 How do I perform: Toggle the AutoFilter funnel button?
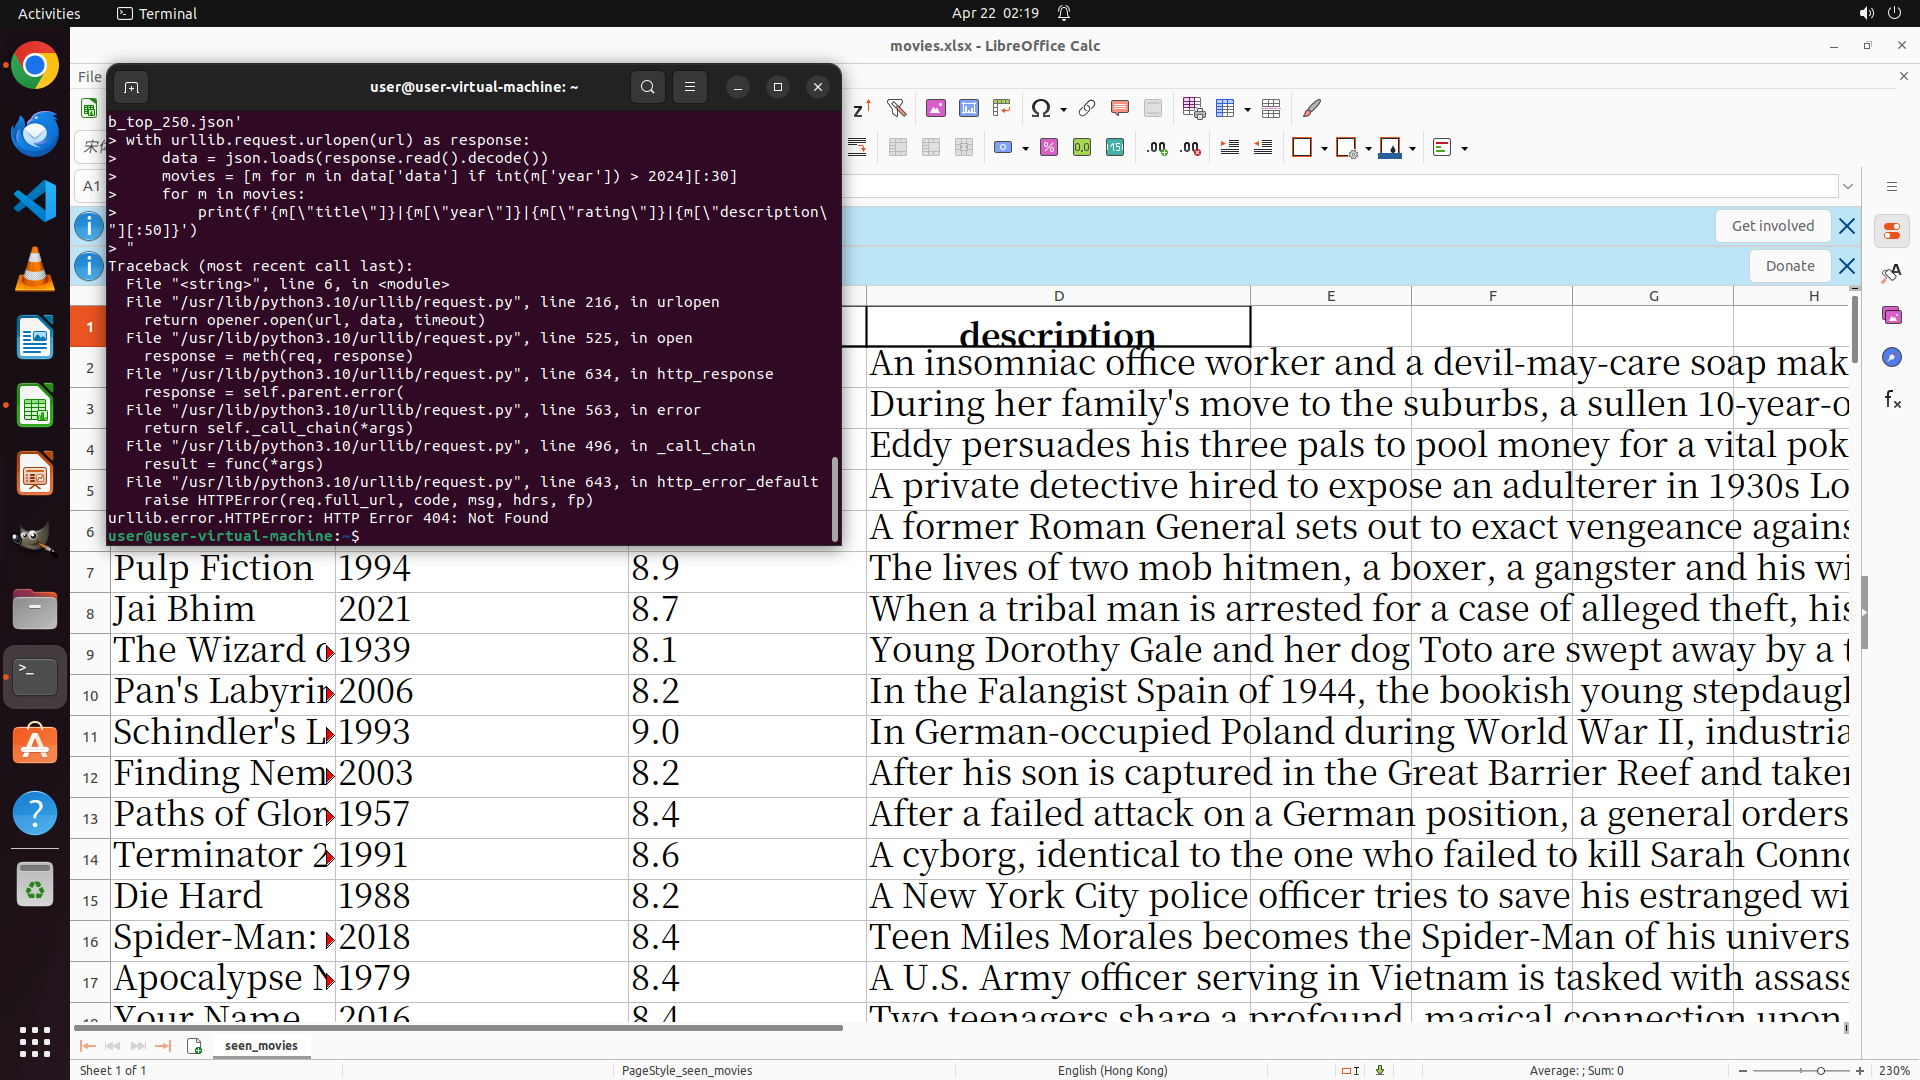[896, 108]
